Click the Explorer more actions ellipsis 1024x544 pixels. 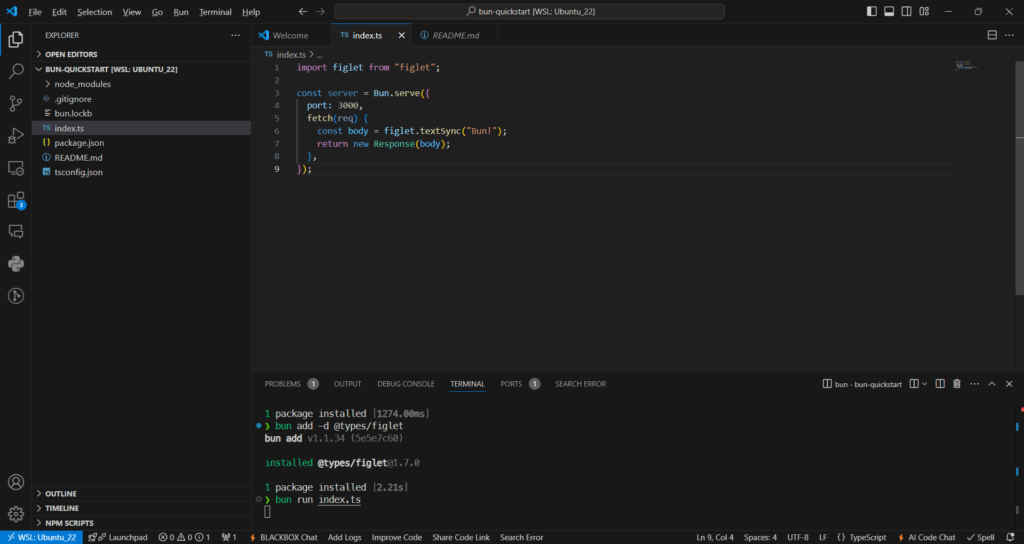point(236,35)
